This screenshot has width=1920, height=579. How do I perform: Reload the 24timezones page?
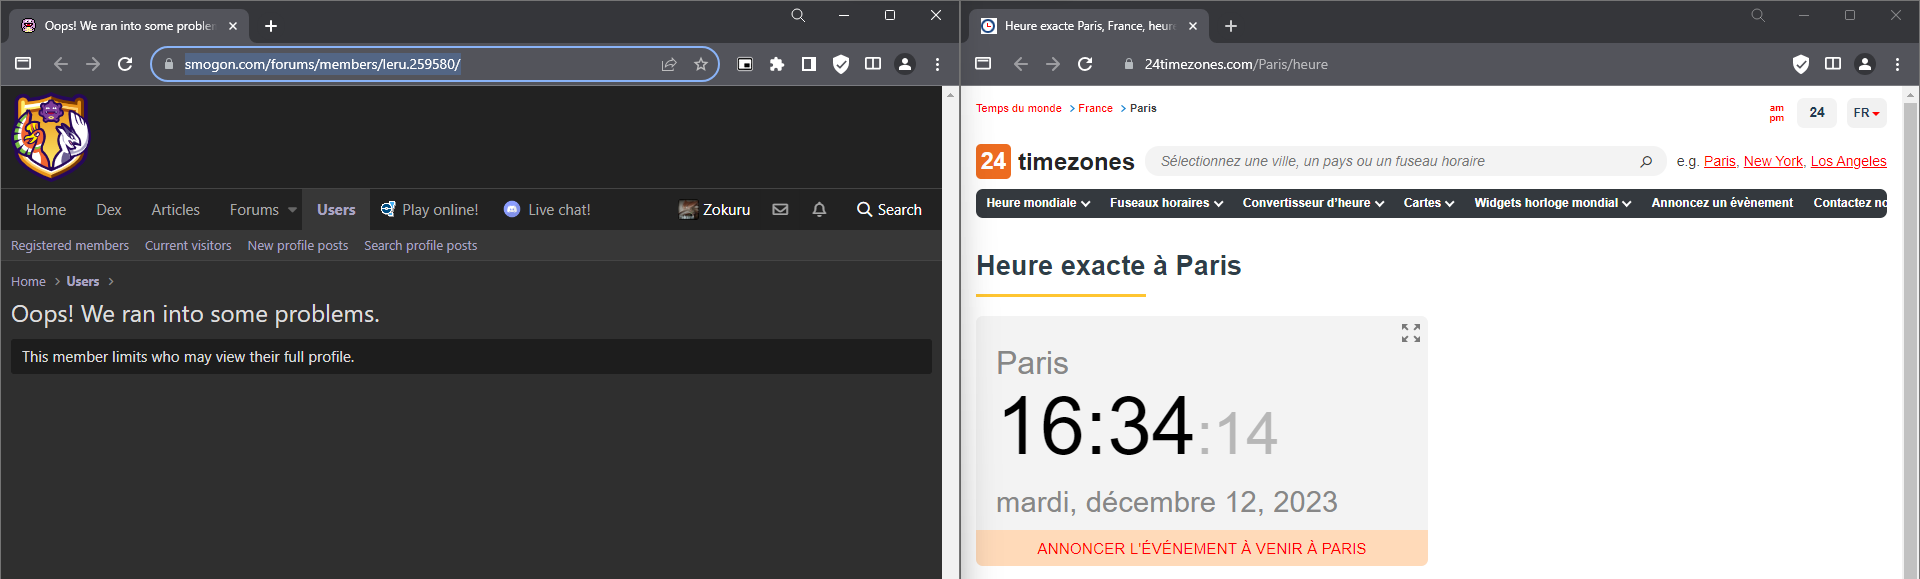point(1085,64)
